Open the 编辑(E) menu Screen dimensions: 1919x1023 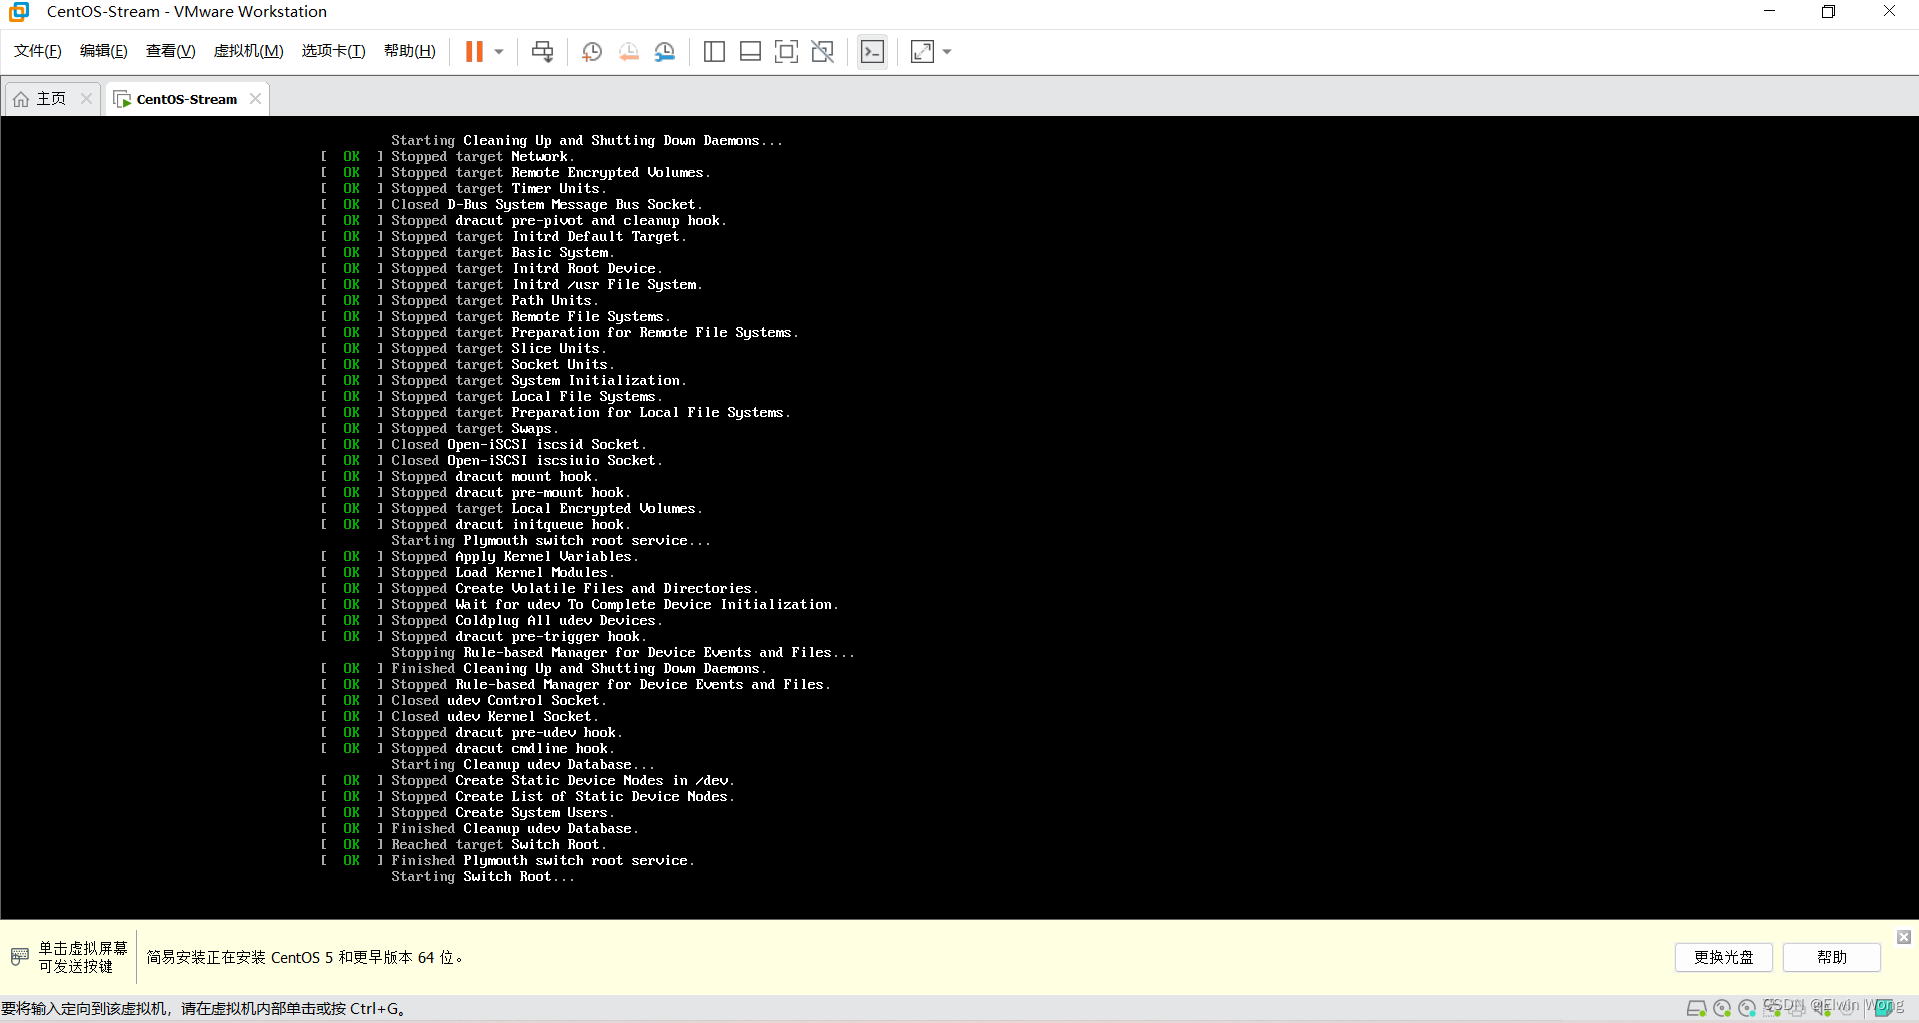[104, 51]
